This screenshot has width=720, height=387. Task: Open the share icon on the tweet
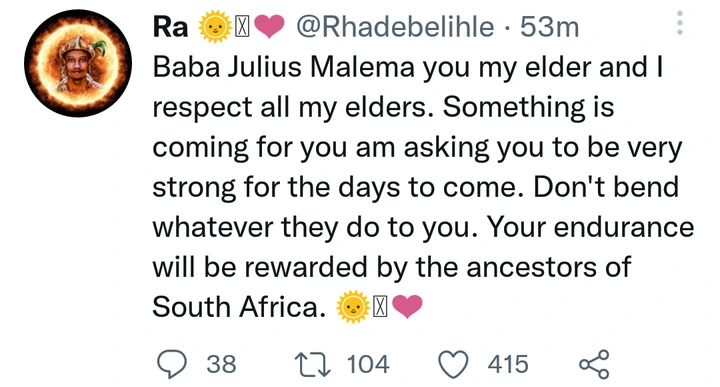pos(594,364)
